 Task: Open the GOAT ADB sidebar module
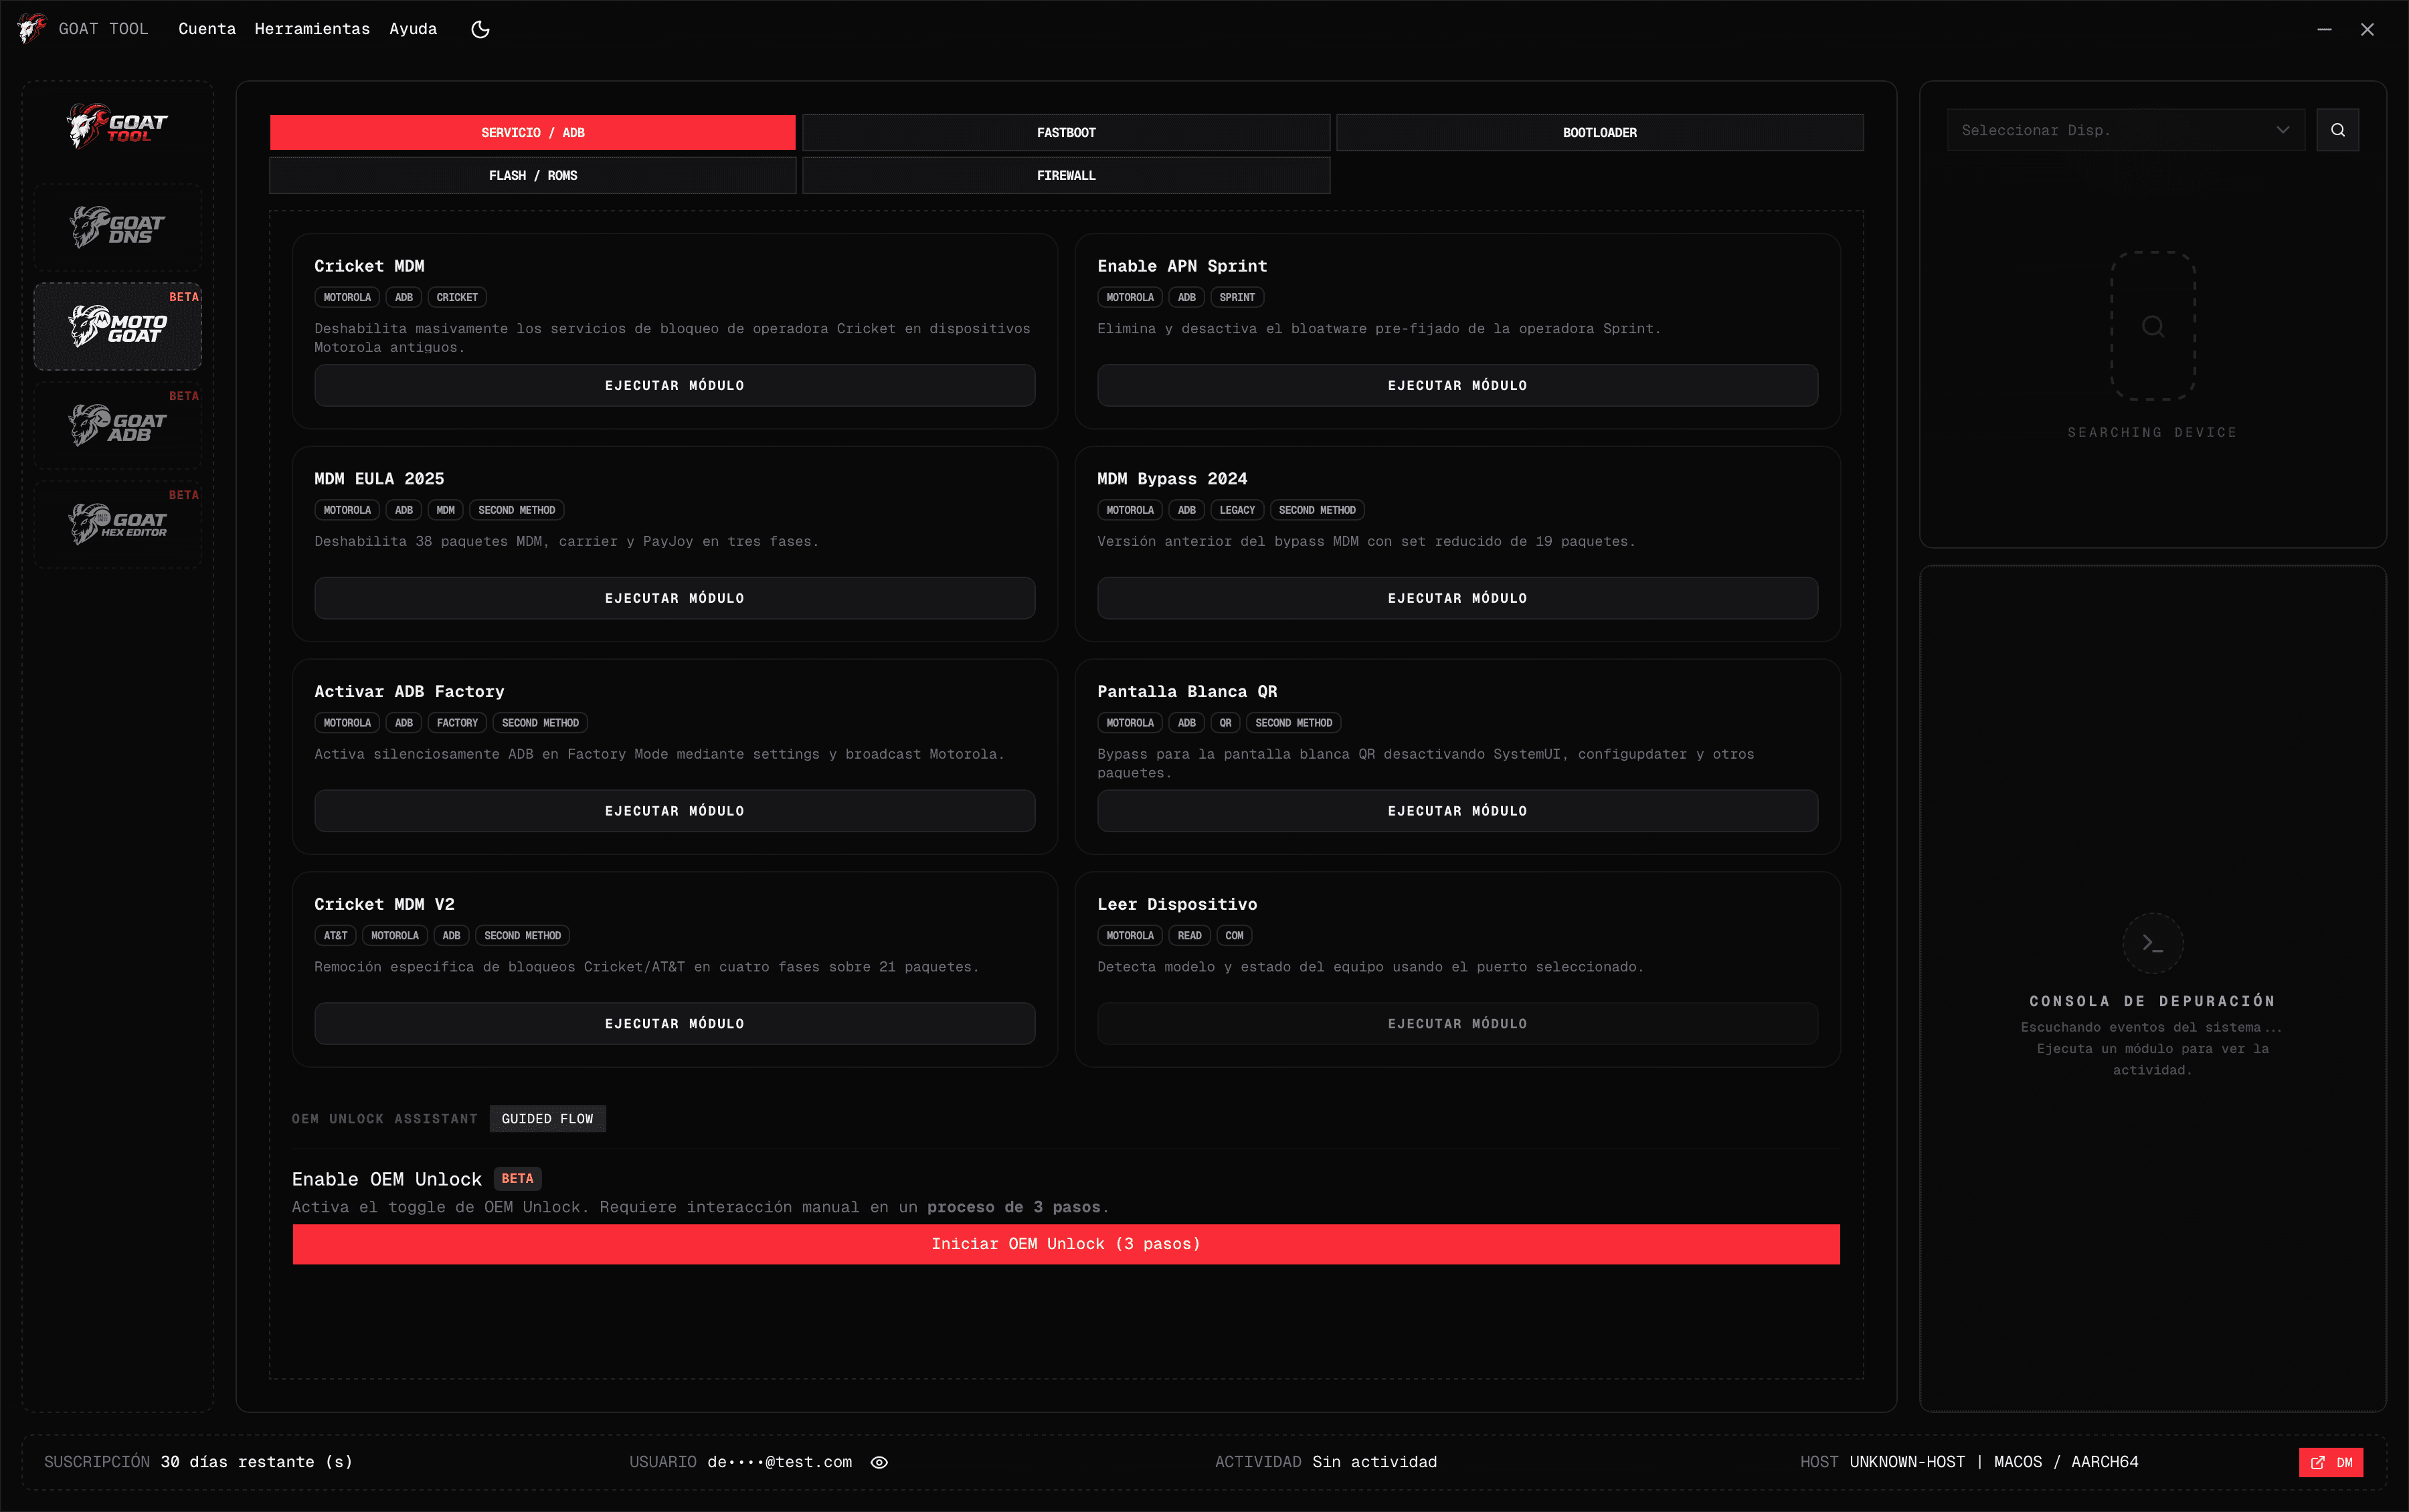[117, 425]
